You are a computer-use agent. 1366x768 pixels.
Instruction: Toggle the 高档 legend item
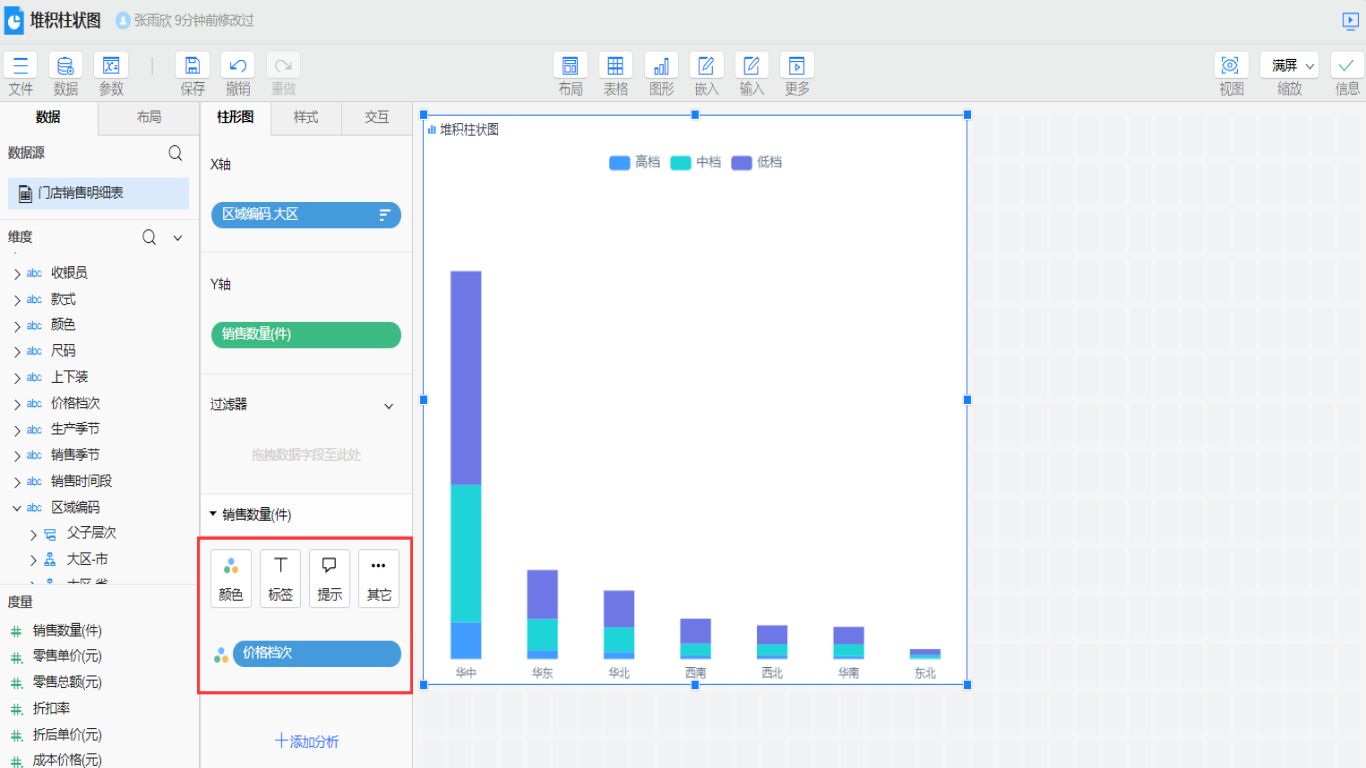[635, 162]
